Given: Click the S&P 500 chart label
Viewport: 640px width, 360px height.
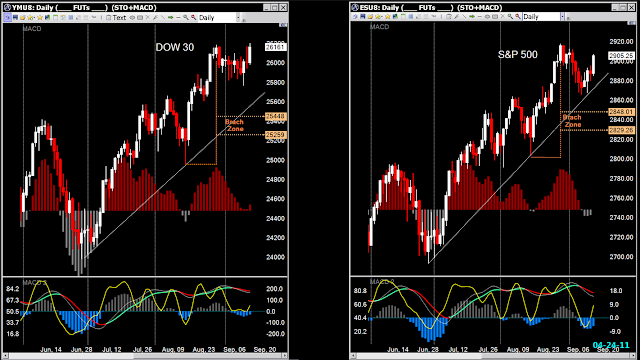Looking at the screenshot, I should pos(518,55).
